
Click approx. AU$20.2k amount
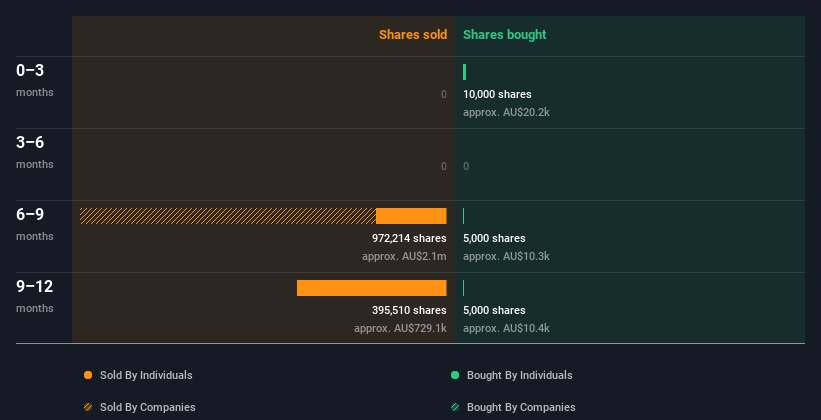506,112
